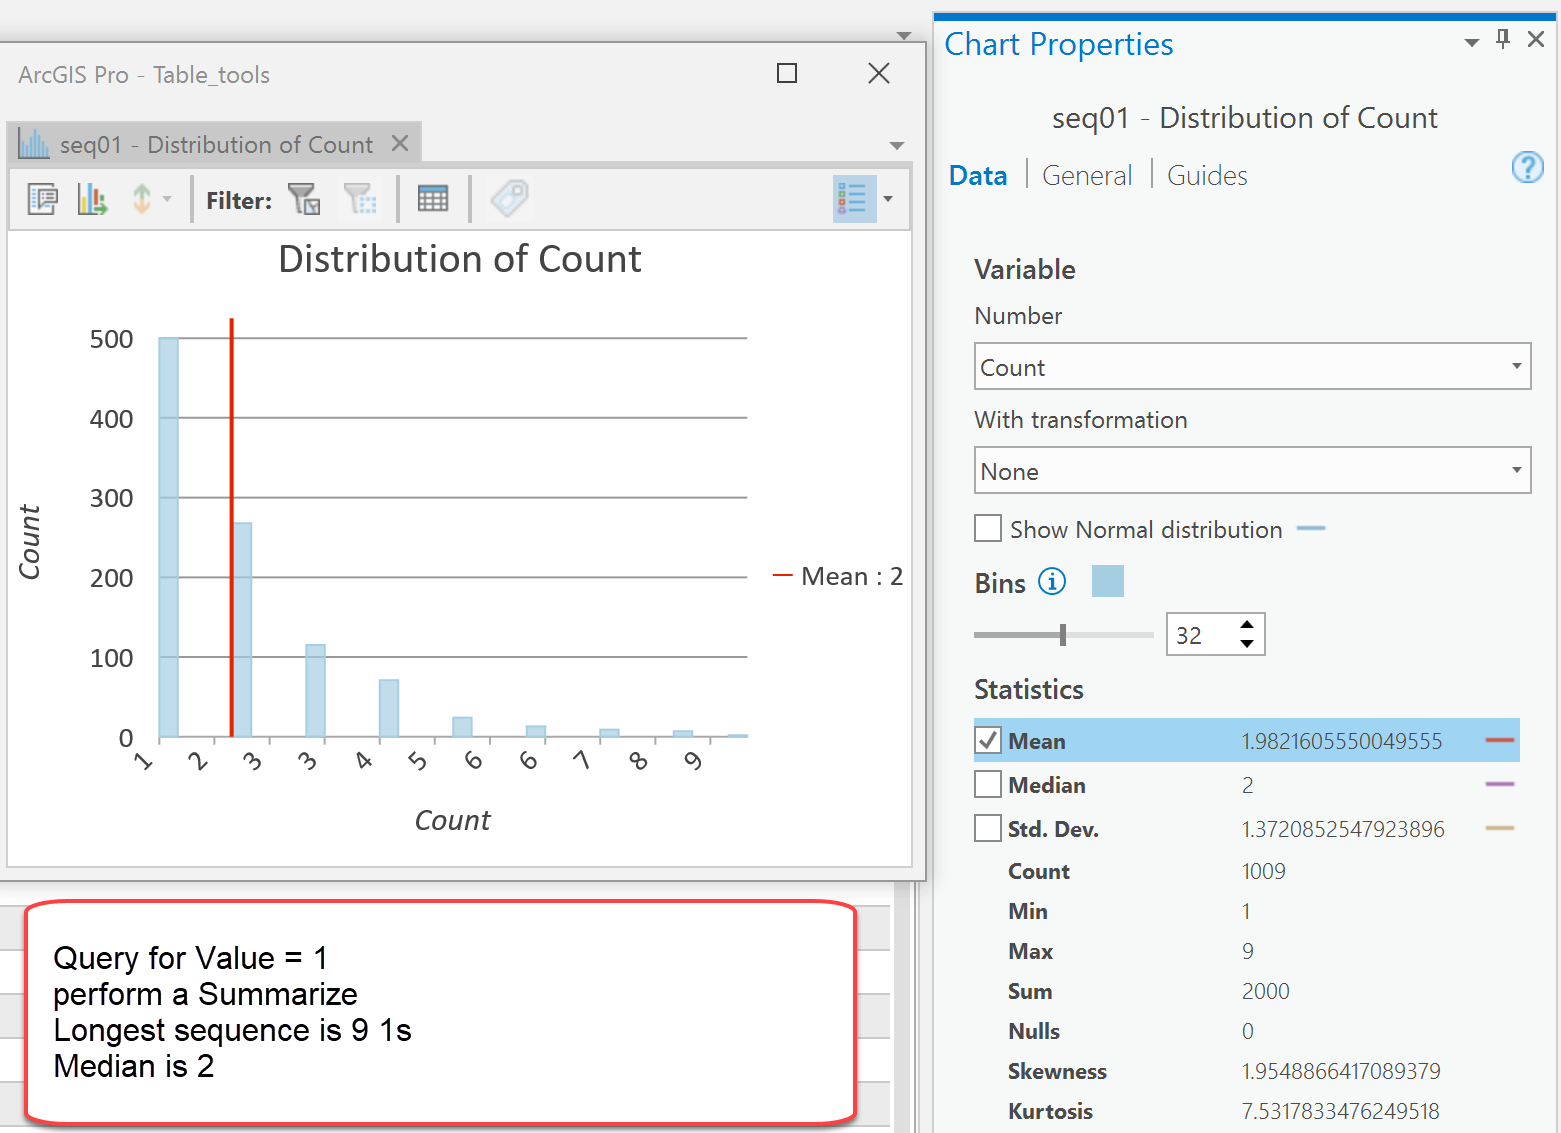Switch to the Guides tab
The image size is (1561, 1133).
(1207, 176)
